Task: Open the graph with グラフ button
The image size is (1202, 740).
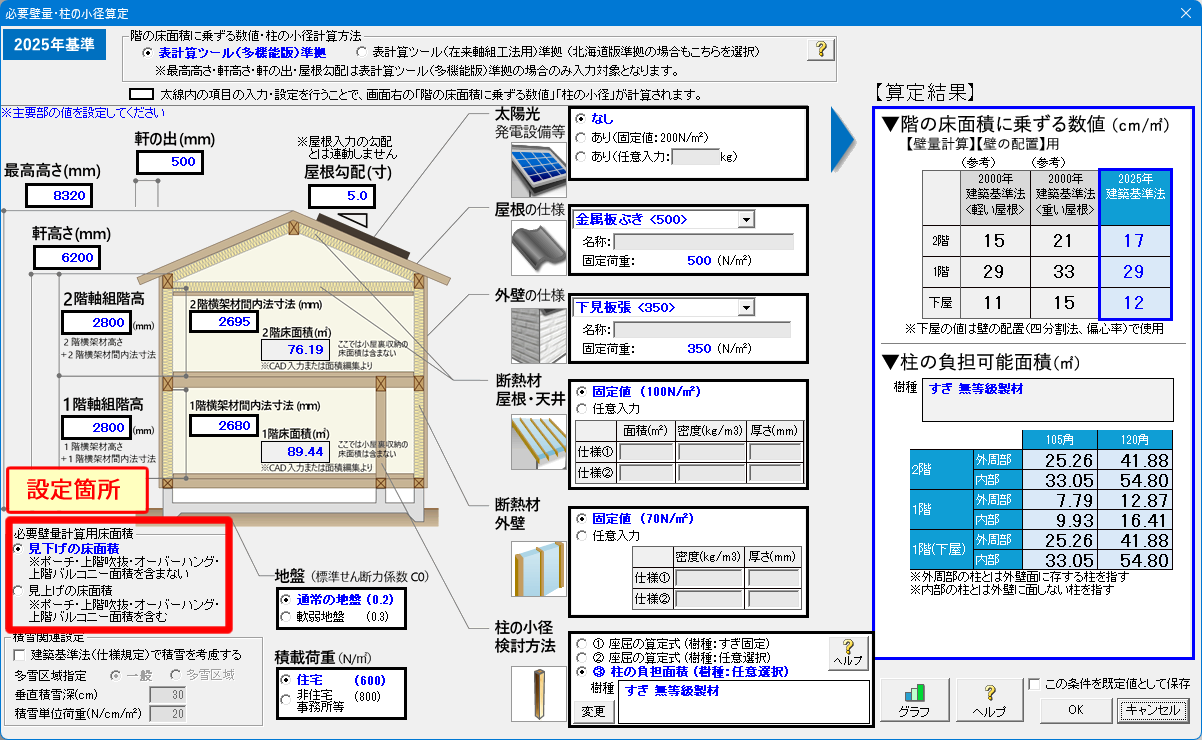Action: tap(914, 699)
